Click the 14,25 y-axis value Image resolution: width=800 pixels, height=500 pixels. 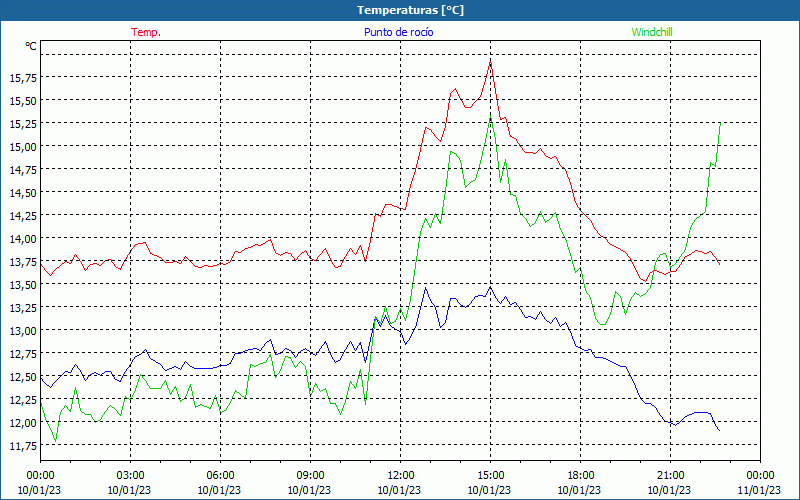[x=23, y=215]
